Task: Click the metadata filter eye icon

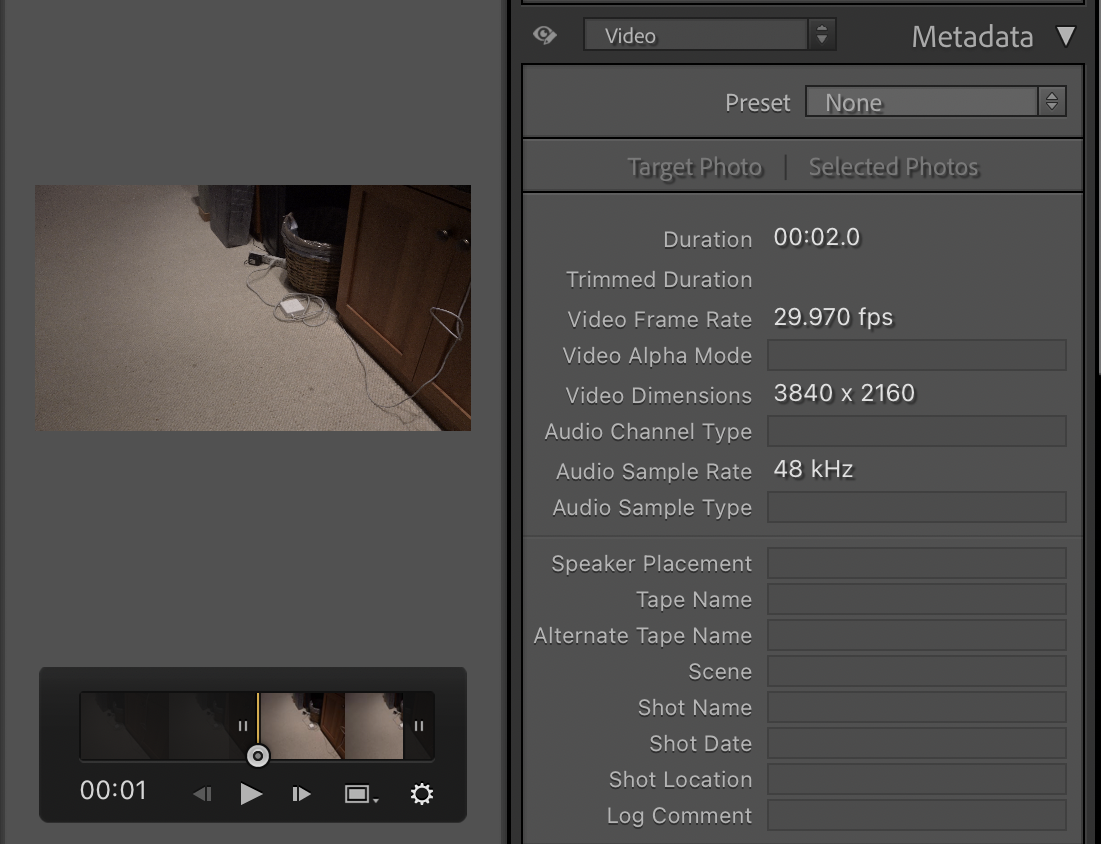Action: coord(544,35)
